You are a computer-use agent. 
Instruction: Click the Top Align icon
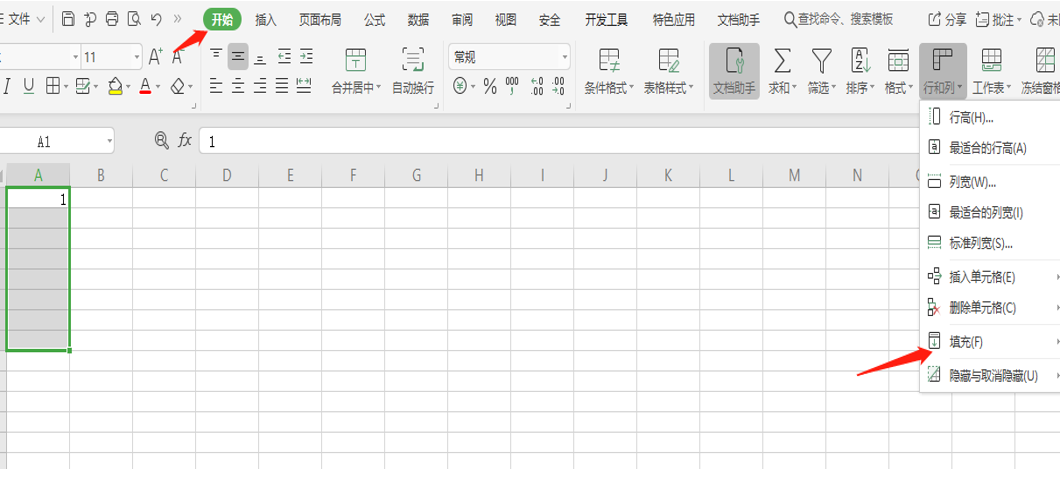[x=216, y=56]
